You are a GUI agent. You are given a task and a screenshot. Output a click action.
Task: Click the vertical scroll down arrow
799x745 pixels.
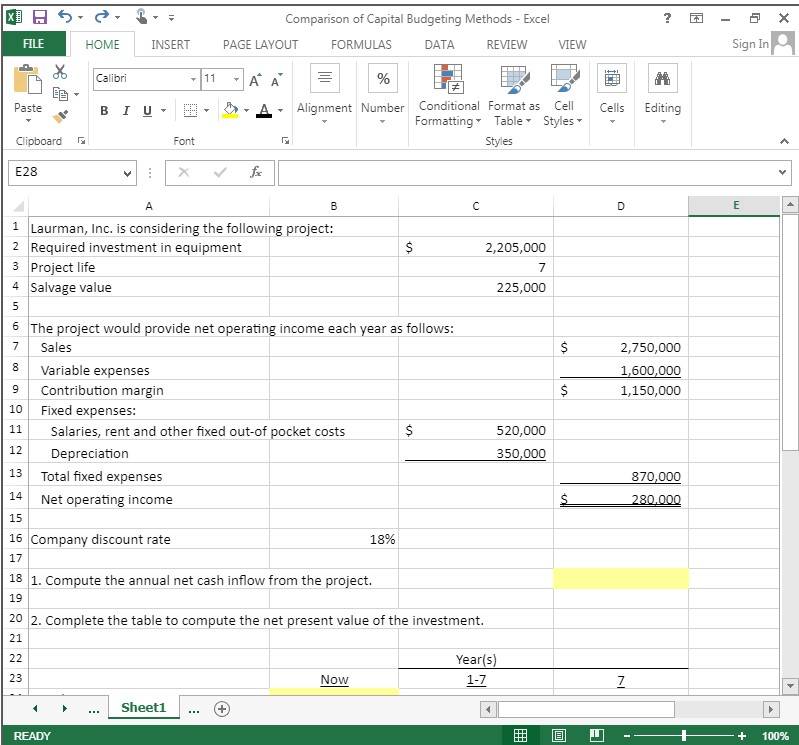click(x=790, y=686)
